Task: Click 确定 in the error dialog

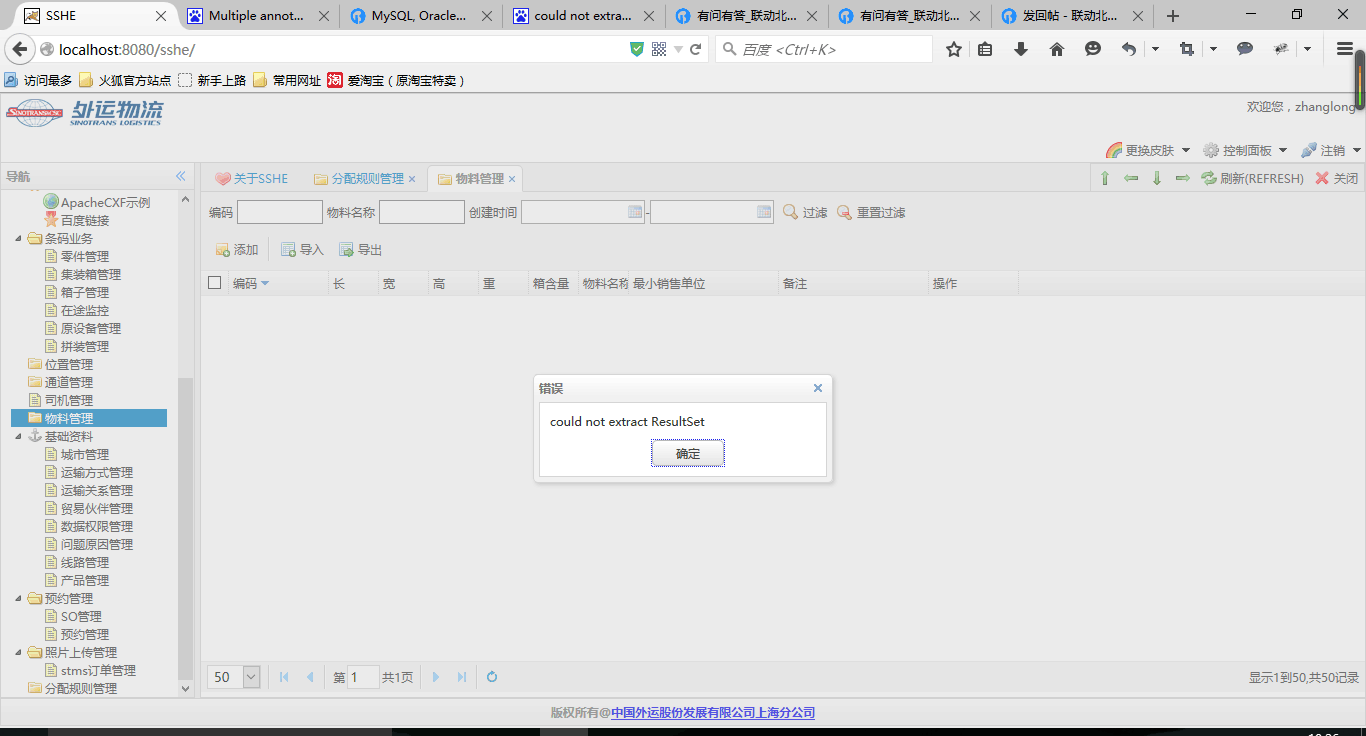Action: [687, 453]
